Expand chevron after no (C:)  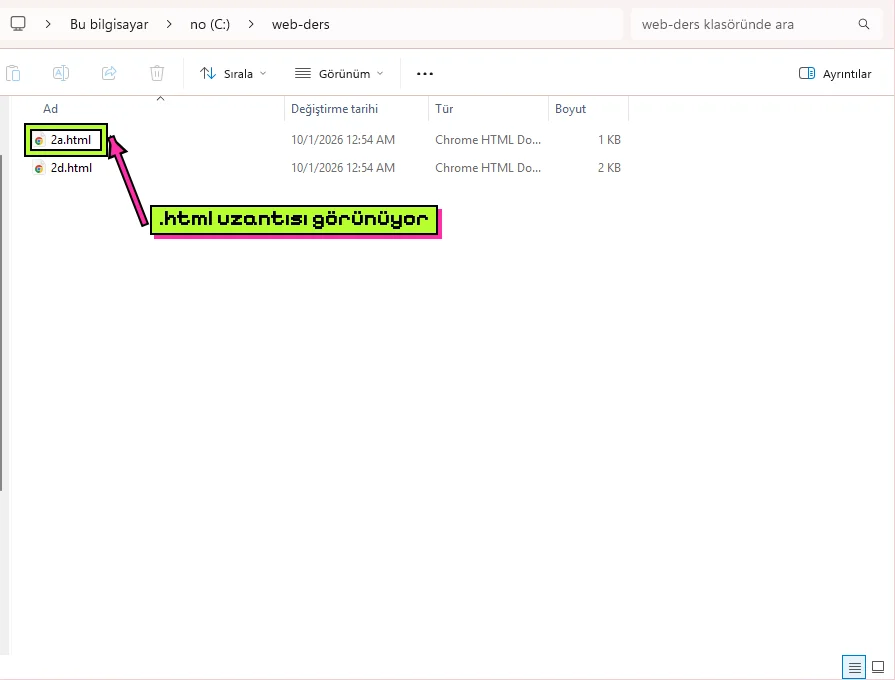[251, 24]
